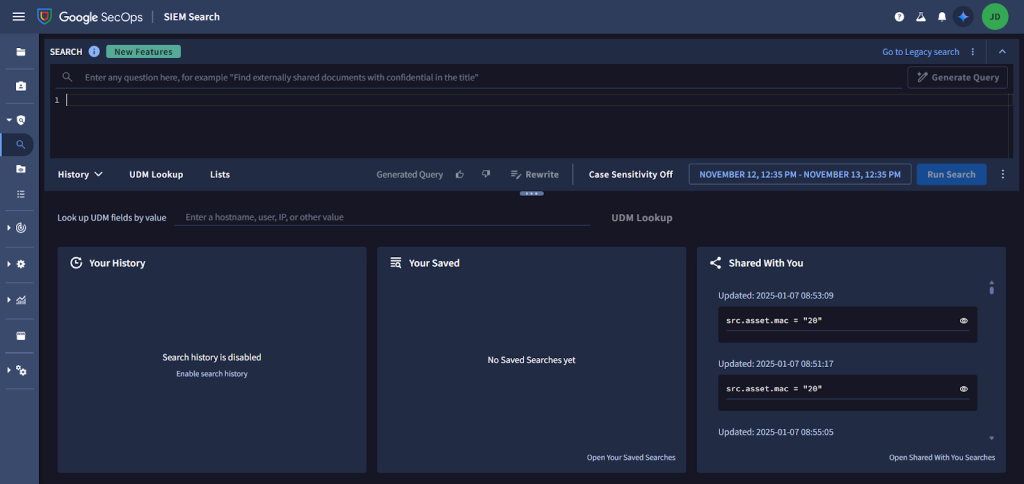Collapse the search panel with chevron up
The height and width of the screenshot is (484, 1024).
tap(1002, 52)
